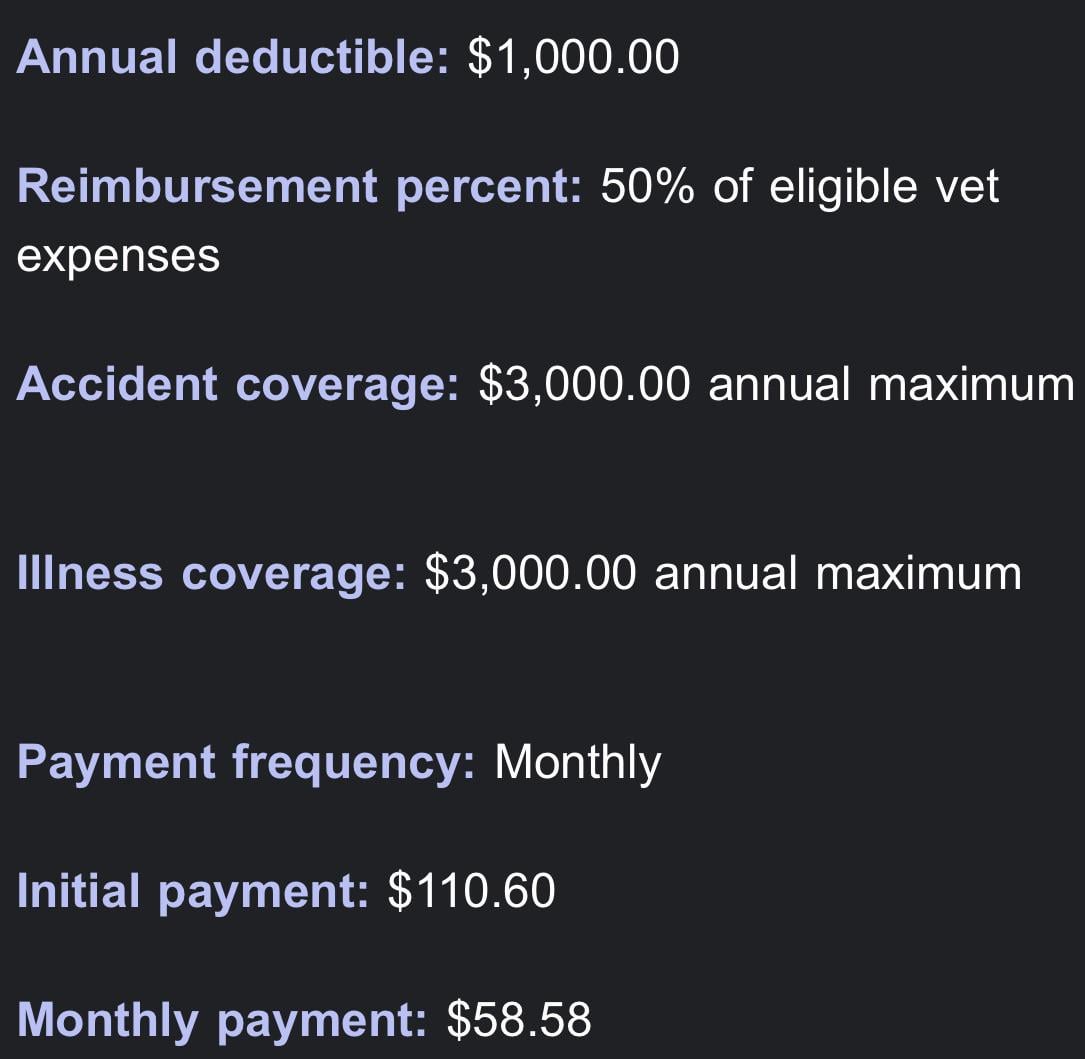The width and height of the screenshot is (1085, 1059).
Task: Click "annual maximum" in the Accident coverage row
Action: 891,385
